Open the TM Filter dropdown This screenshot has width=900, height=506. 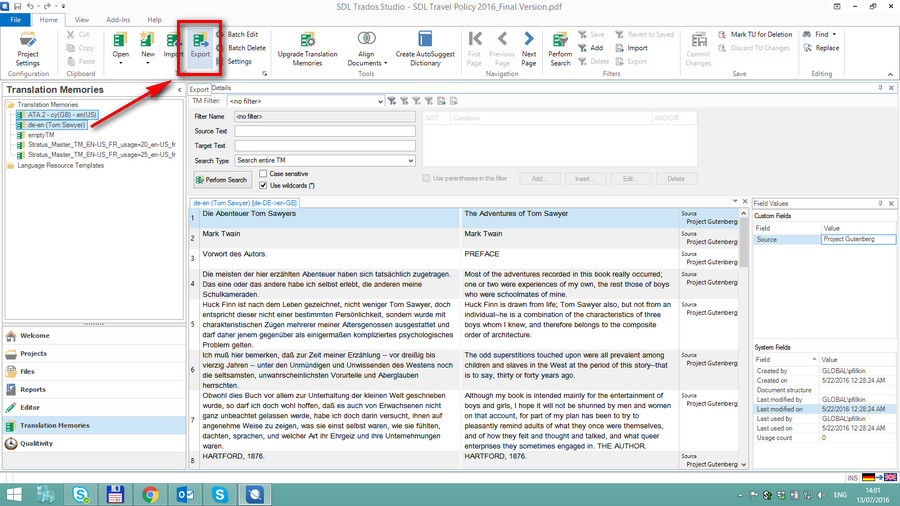point(380,102)
